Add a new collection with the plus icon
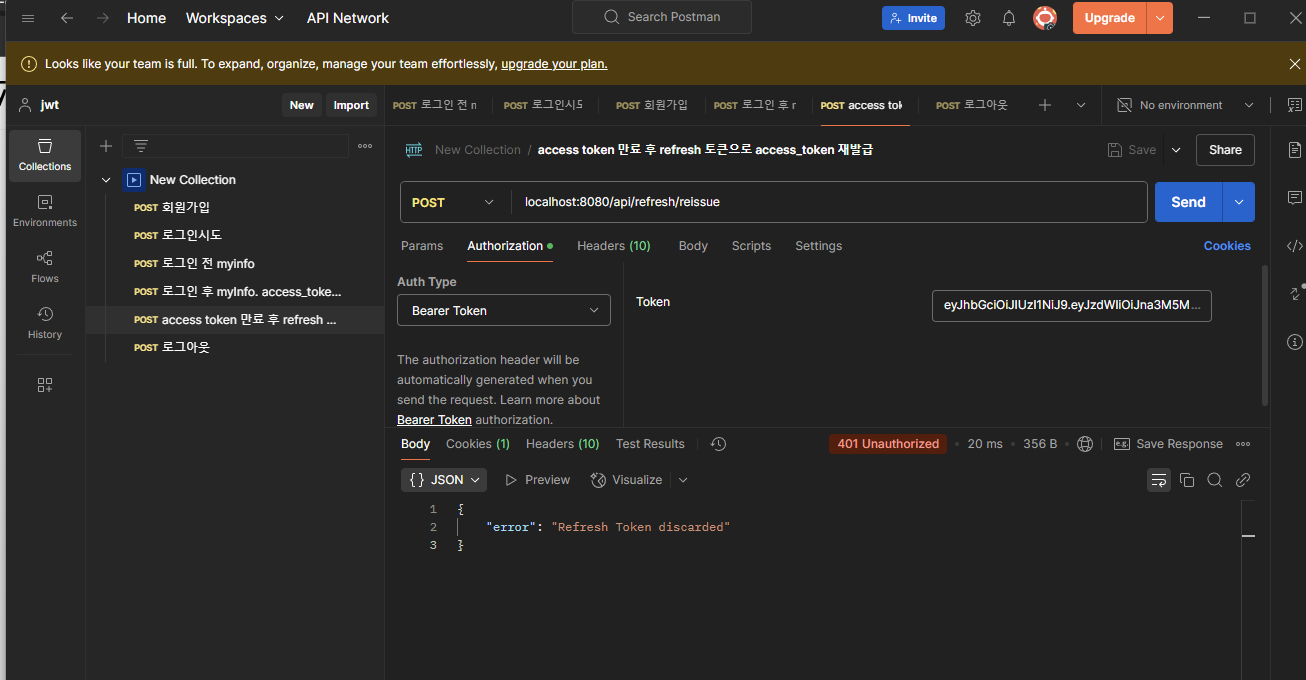This screenshot has height=680, width=1306. pos(105,146)
